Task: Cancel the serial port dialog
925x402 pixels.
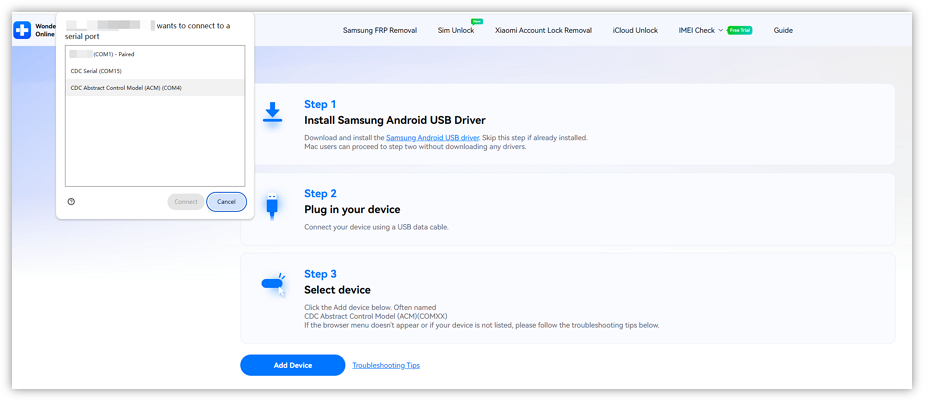Action: point(227,202)
